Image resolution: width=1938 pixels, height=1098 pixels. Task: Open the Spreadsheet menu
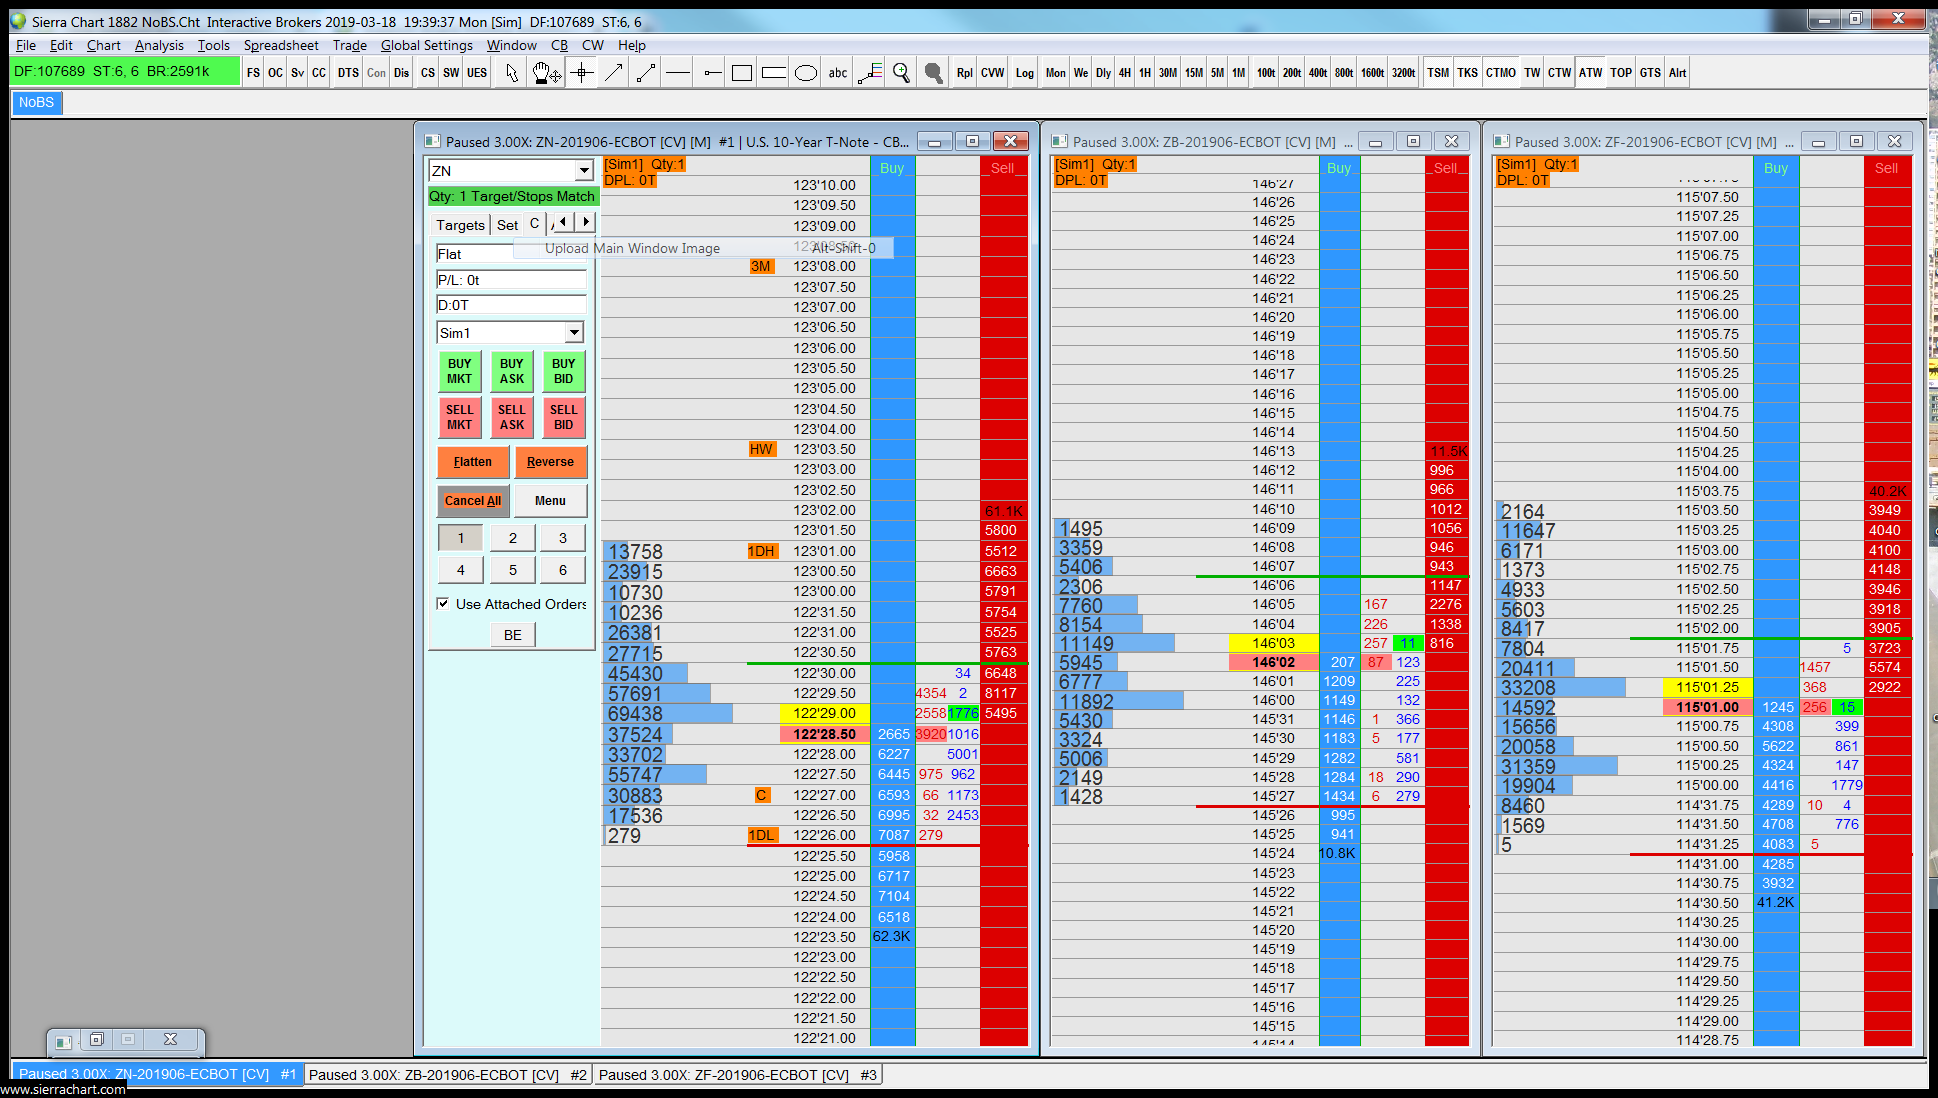tap(281, 45)
